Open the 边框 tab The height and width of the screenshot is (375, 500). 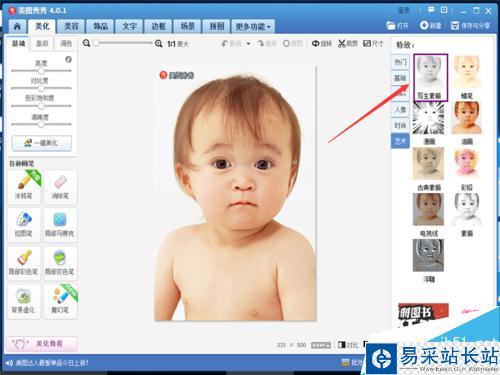[x=158, y=26]
